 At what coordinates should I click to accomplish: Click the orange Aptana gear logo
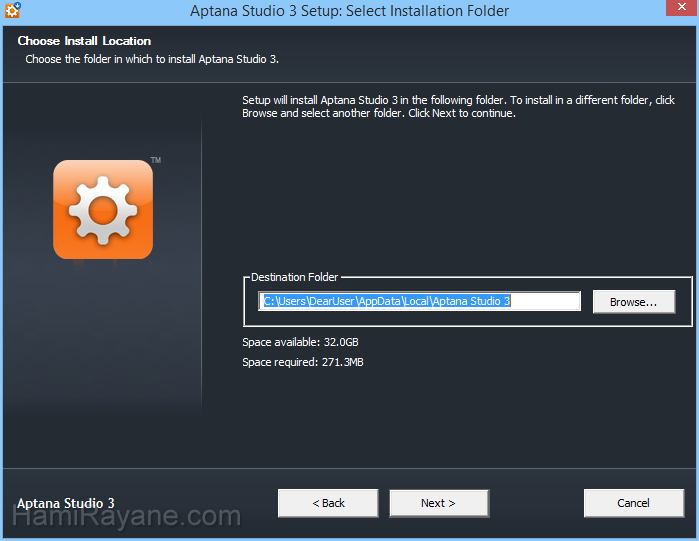[x=103, y=209]
